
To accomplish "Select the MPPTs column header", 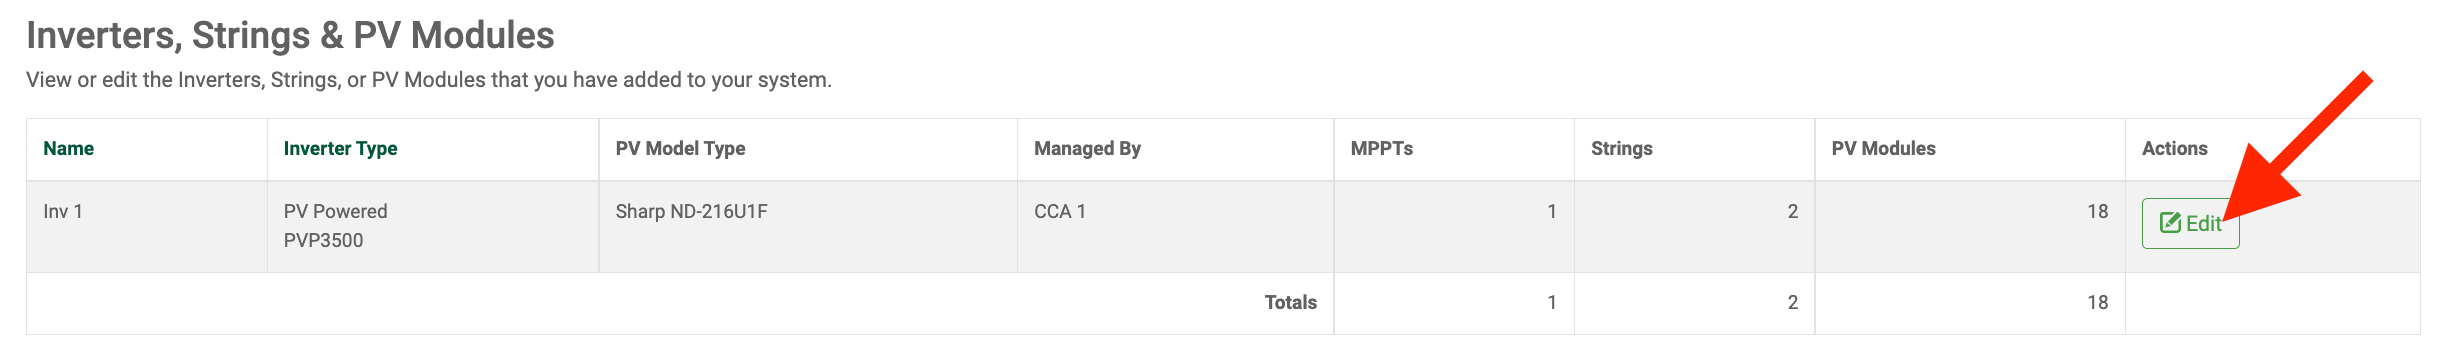I will (x=1382, y=148).
